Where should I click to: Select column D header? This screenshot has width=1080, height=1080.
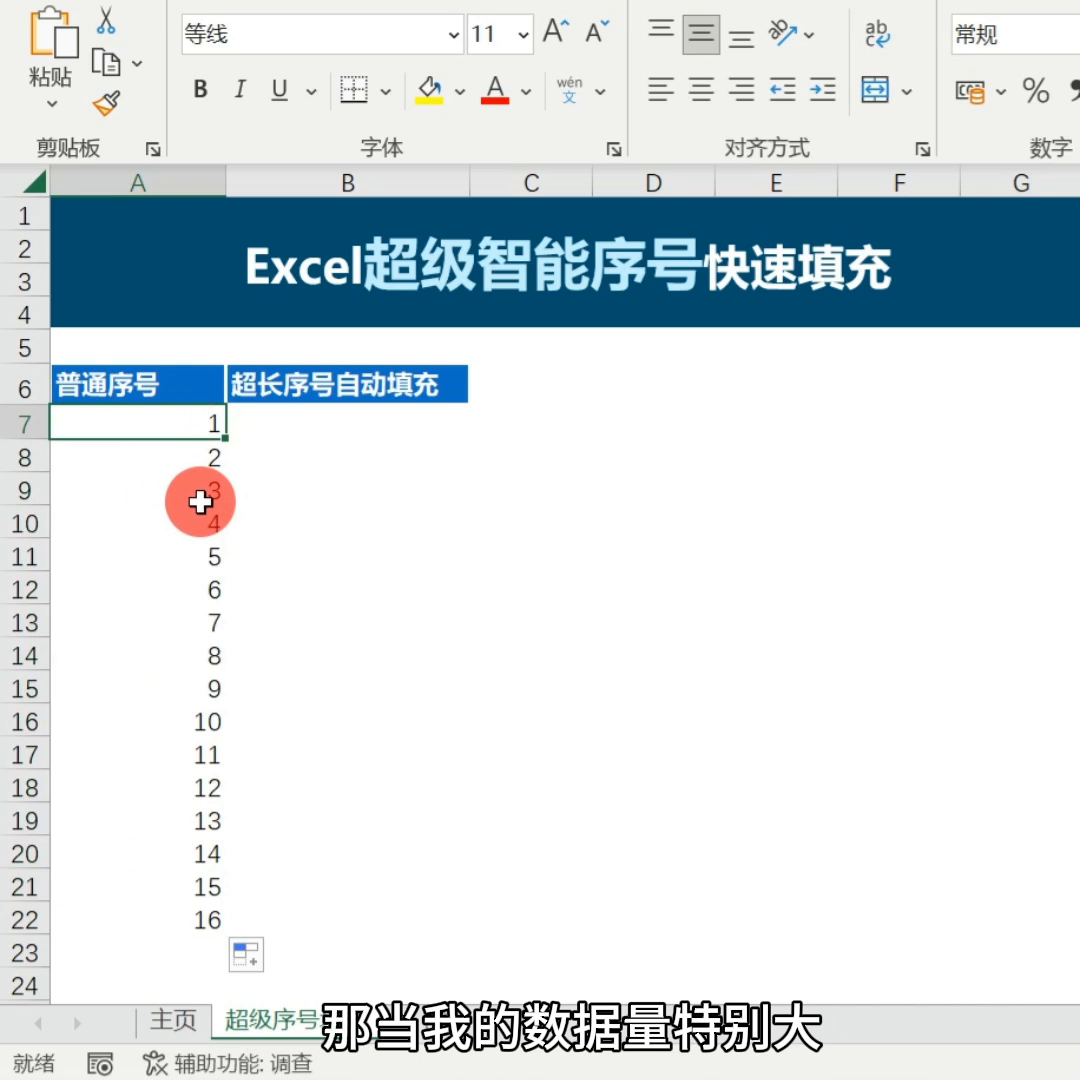(x=654, y=183)
